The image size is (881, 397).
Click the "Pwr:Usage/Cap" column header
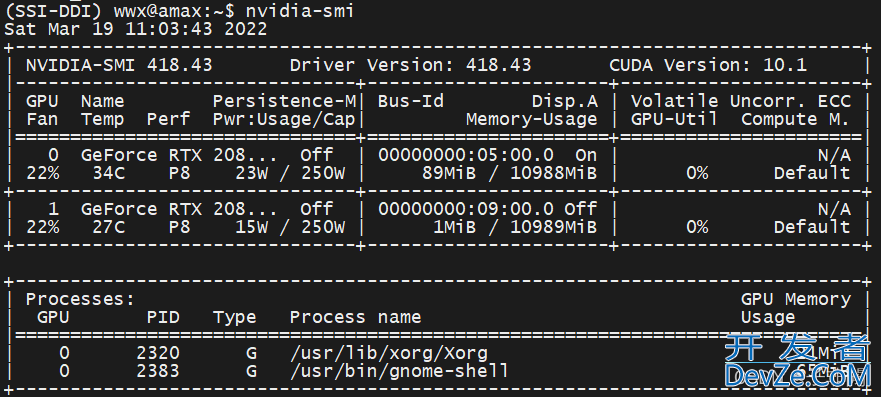pyautogui.click(x=284, y=119)
